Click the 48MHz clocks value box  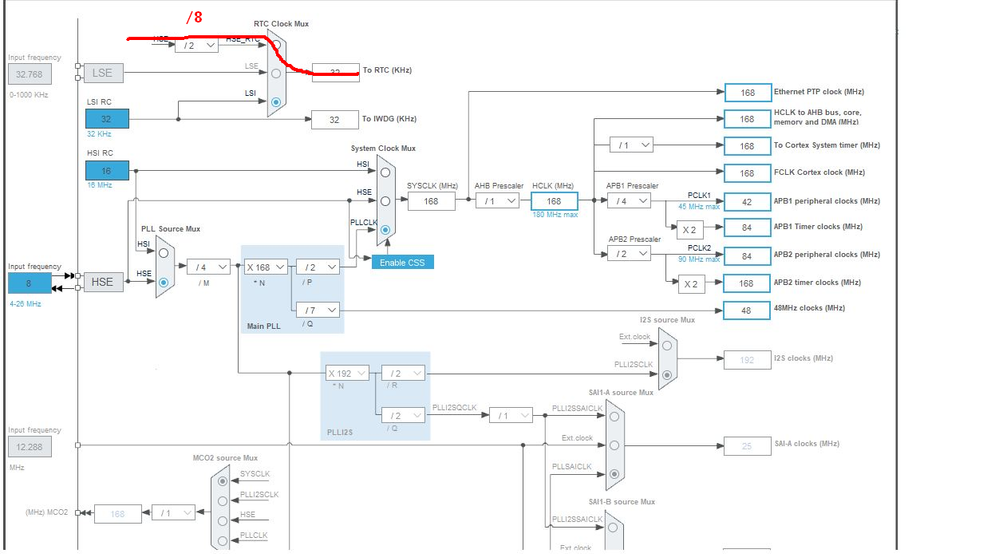coord(747,311)
